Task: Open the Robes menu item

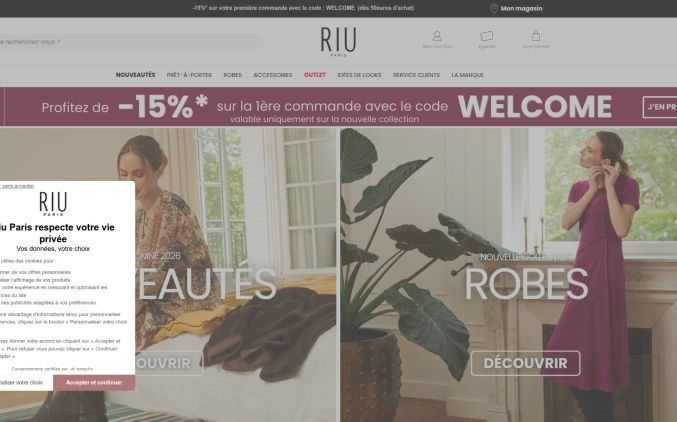Action: (x=232, y=75)
